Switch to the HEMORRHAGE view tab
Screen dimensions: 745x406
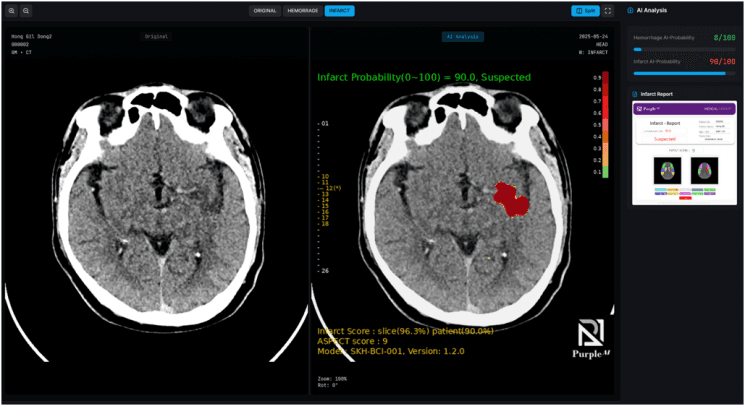point(303,11)
